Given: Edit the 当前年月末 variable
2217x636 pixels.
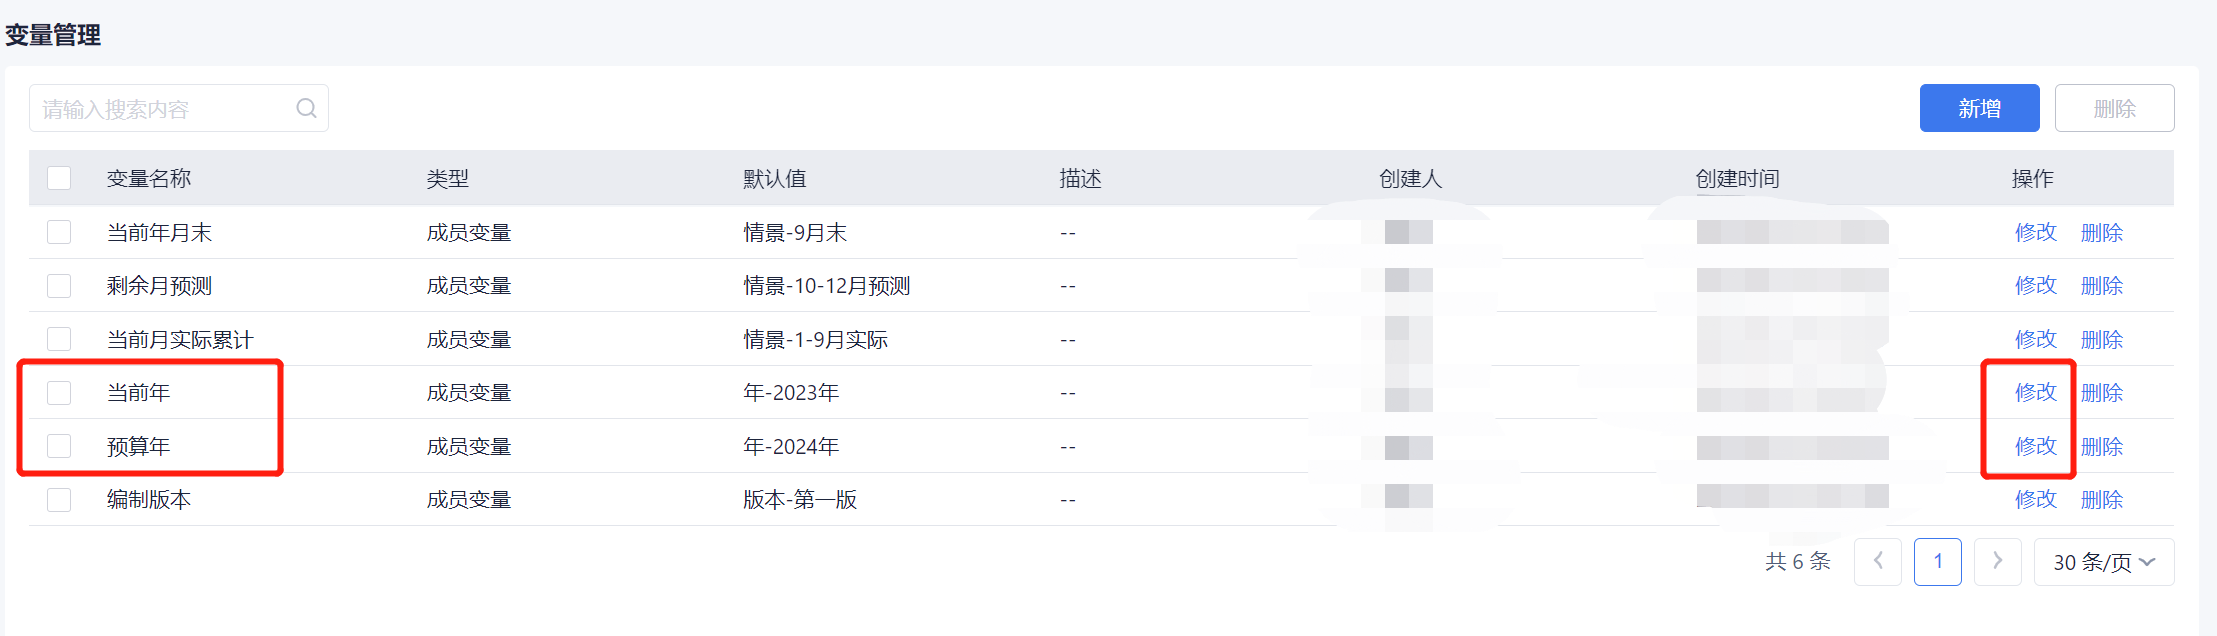Looking at the screenshot, I should tap(2035, 232).
